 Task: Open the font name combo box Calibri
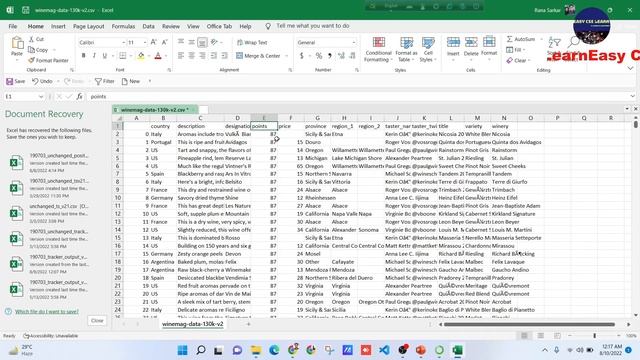(101, 42)
